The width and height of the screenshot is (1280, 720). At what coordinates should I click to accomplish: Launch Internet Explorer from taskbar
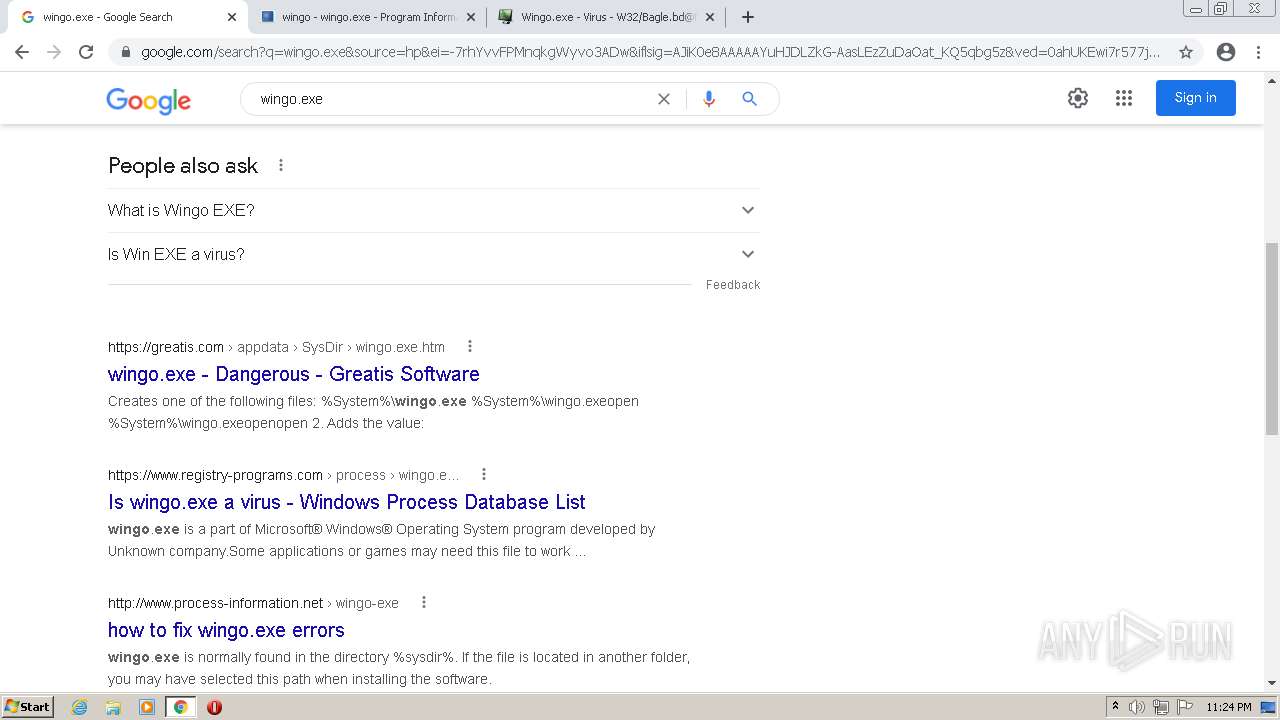coord(80,707)
